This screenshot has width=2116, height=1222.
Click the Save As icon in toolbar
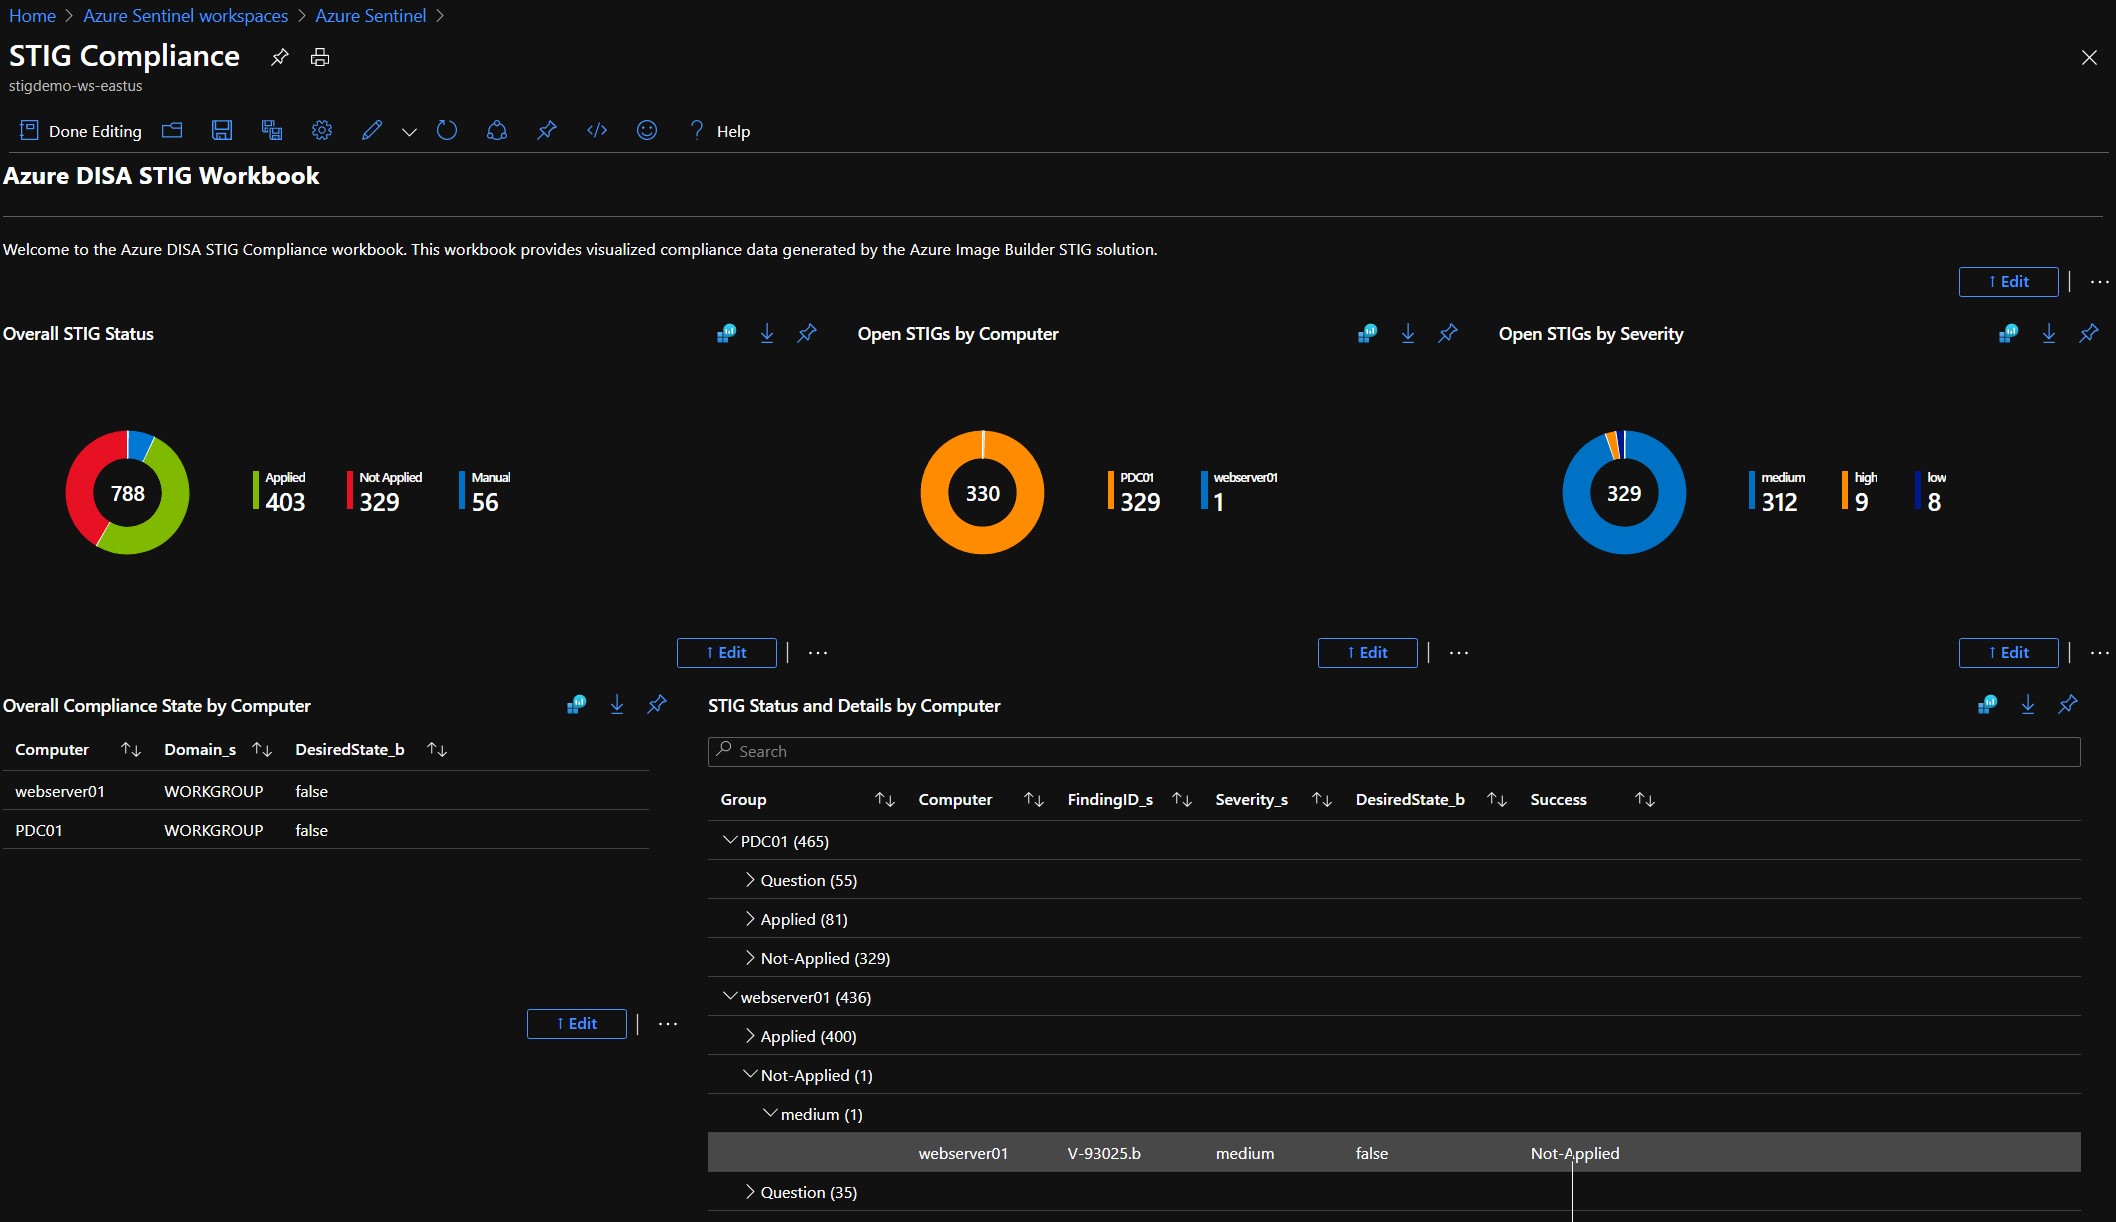click(x=272, y=130)
